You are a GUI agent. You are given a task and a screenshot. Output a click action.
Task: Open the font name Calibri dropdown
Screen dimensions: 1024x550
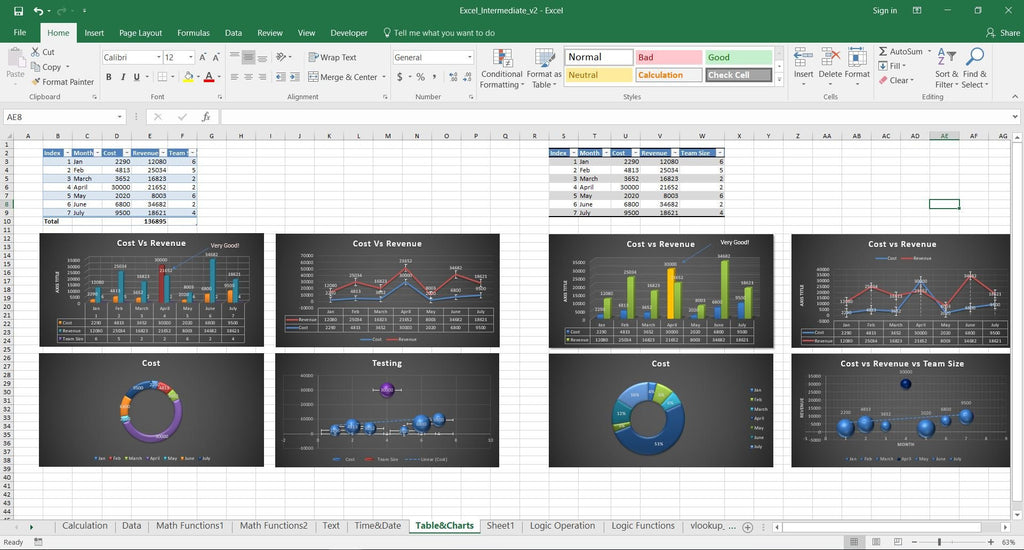[x=159, y=57]
